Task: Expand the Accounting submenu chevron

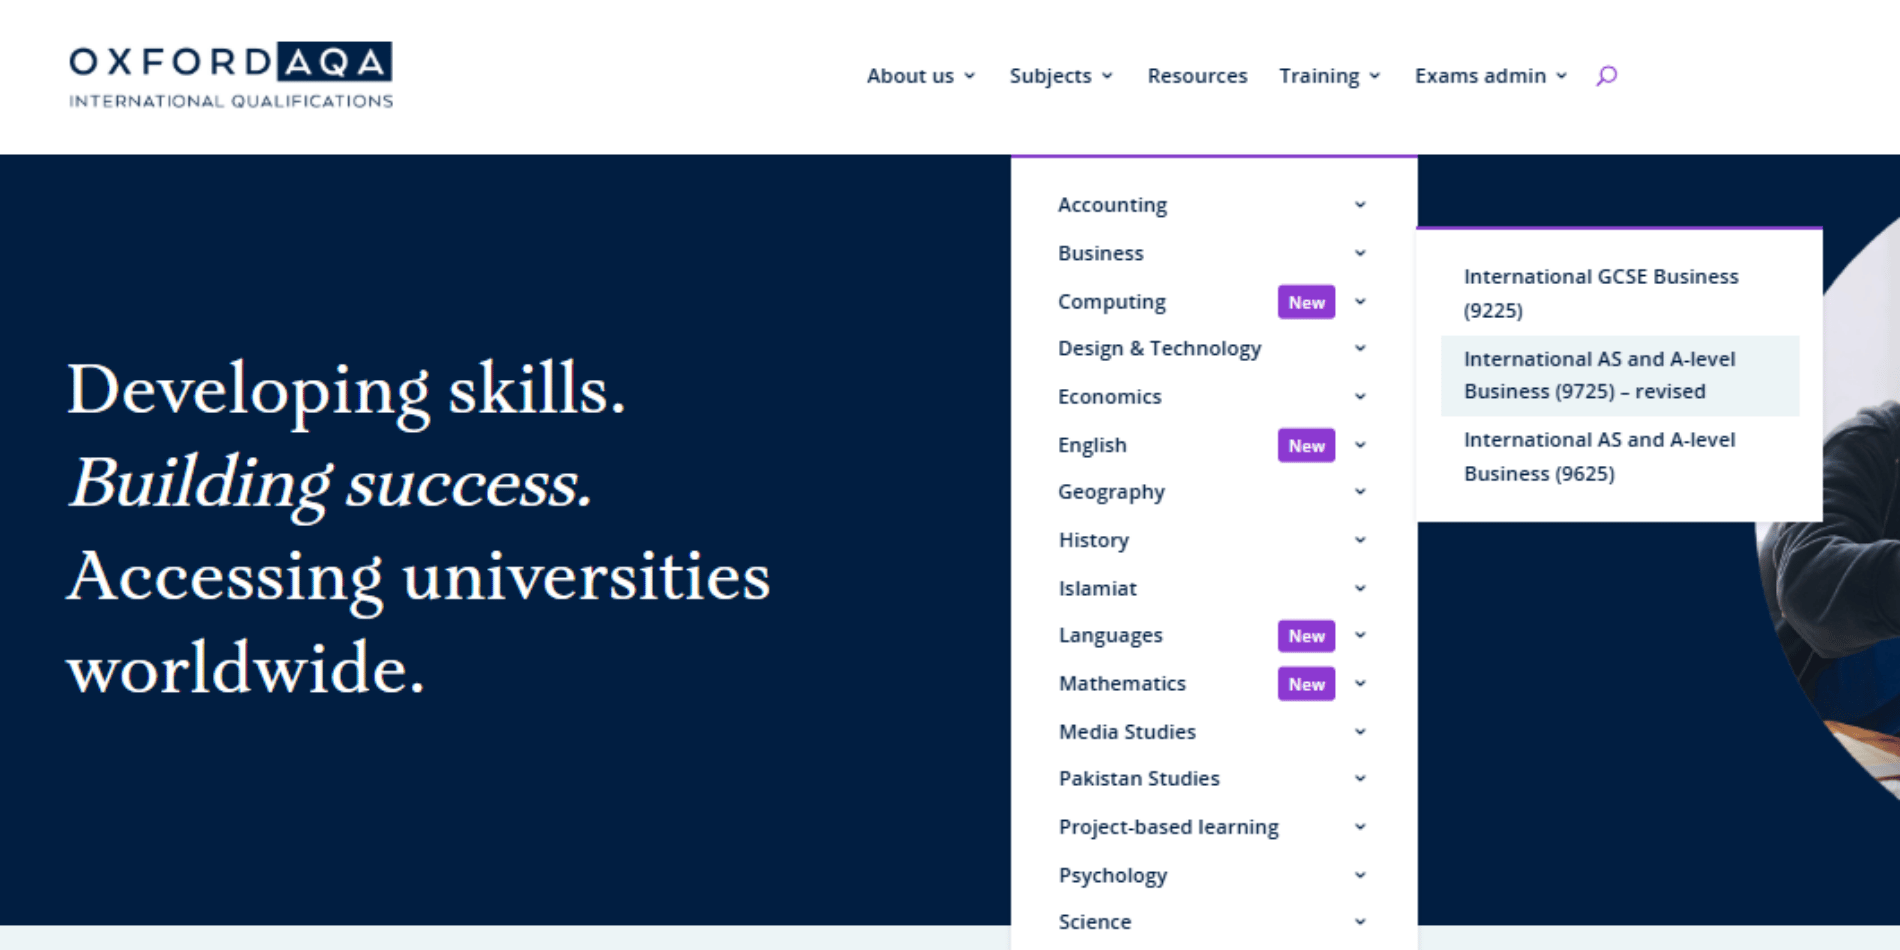Action: coord(1360,205)
